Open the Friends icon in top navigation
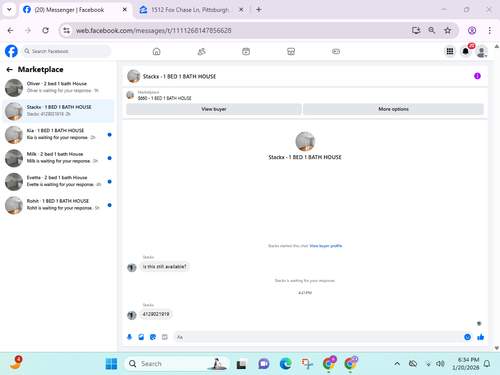The image size is (500, 375). coord(201,51)
